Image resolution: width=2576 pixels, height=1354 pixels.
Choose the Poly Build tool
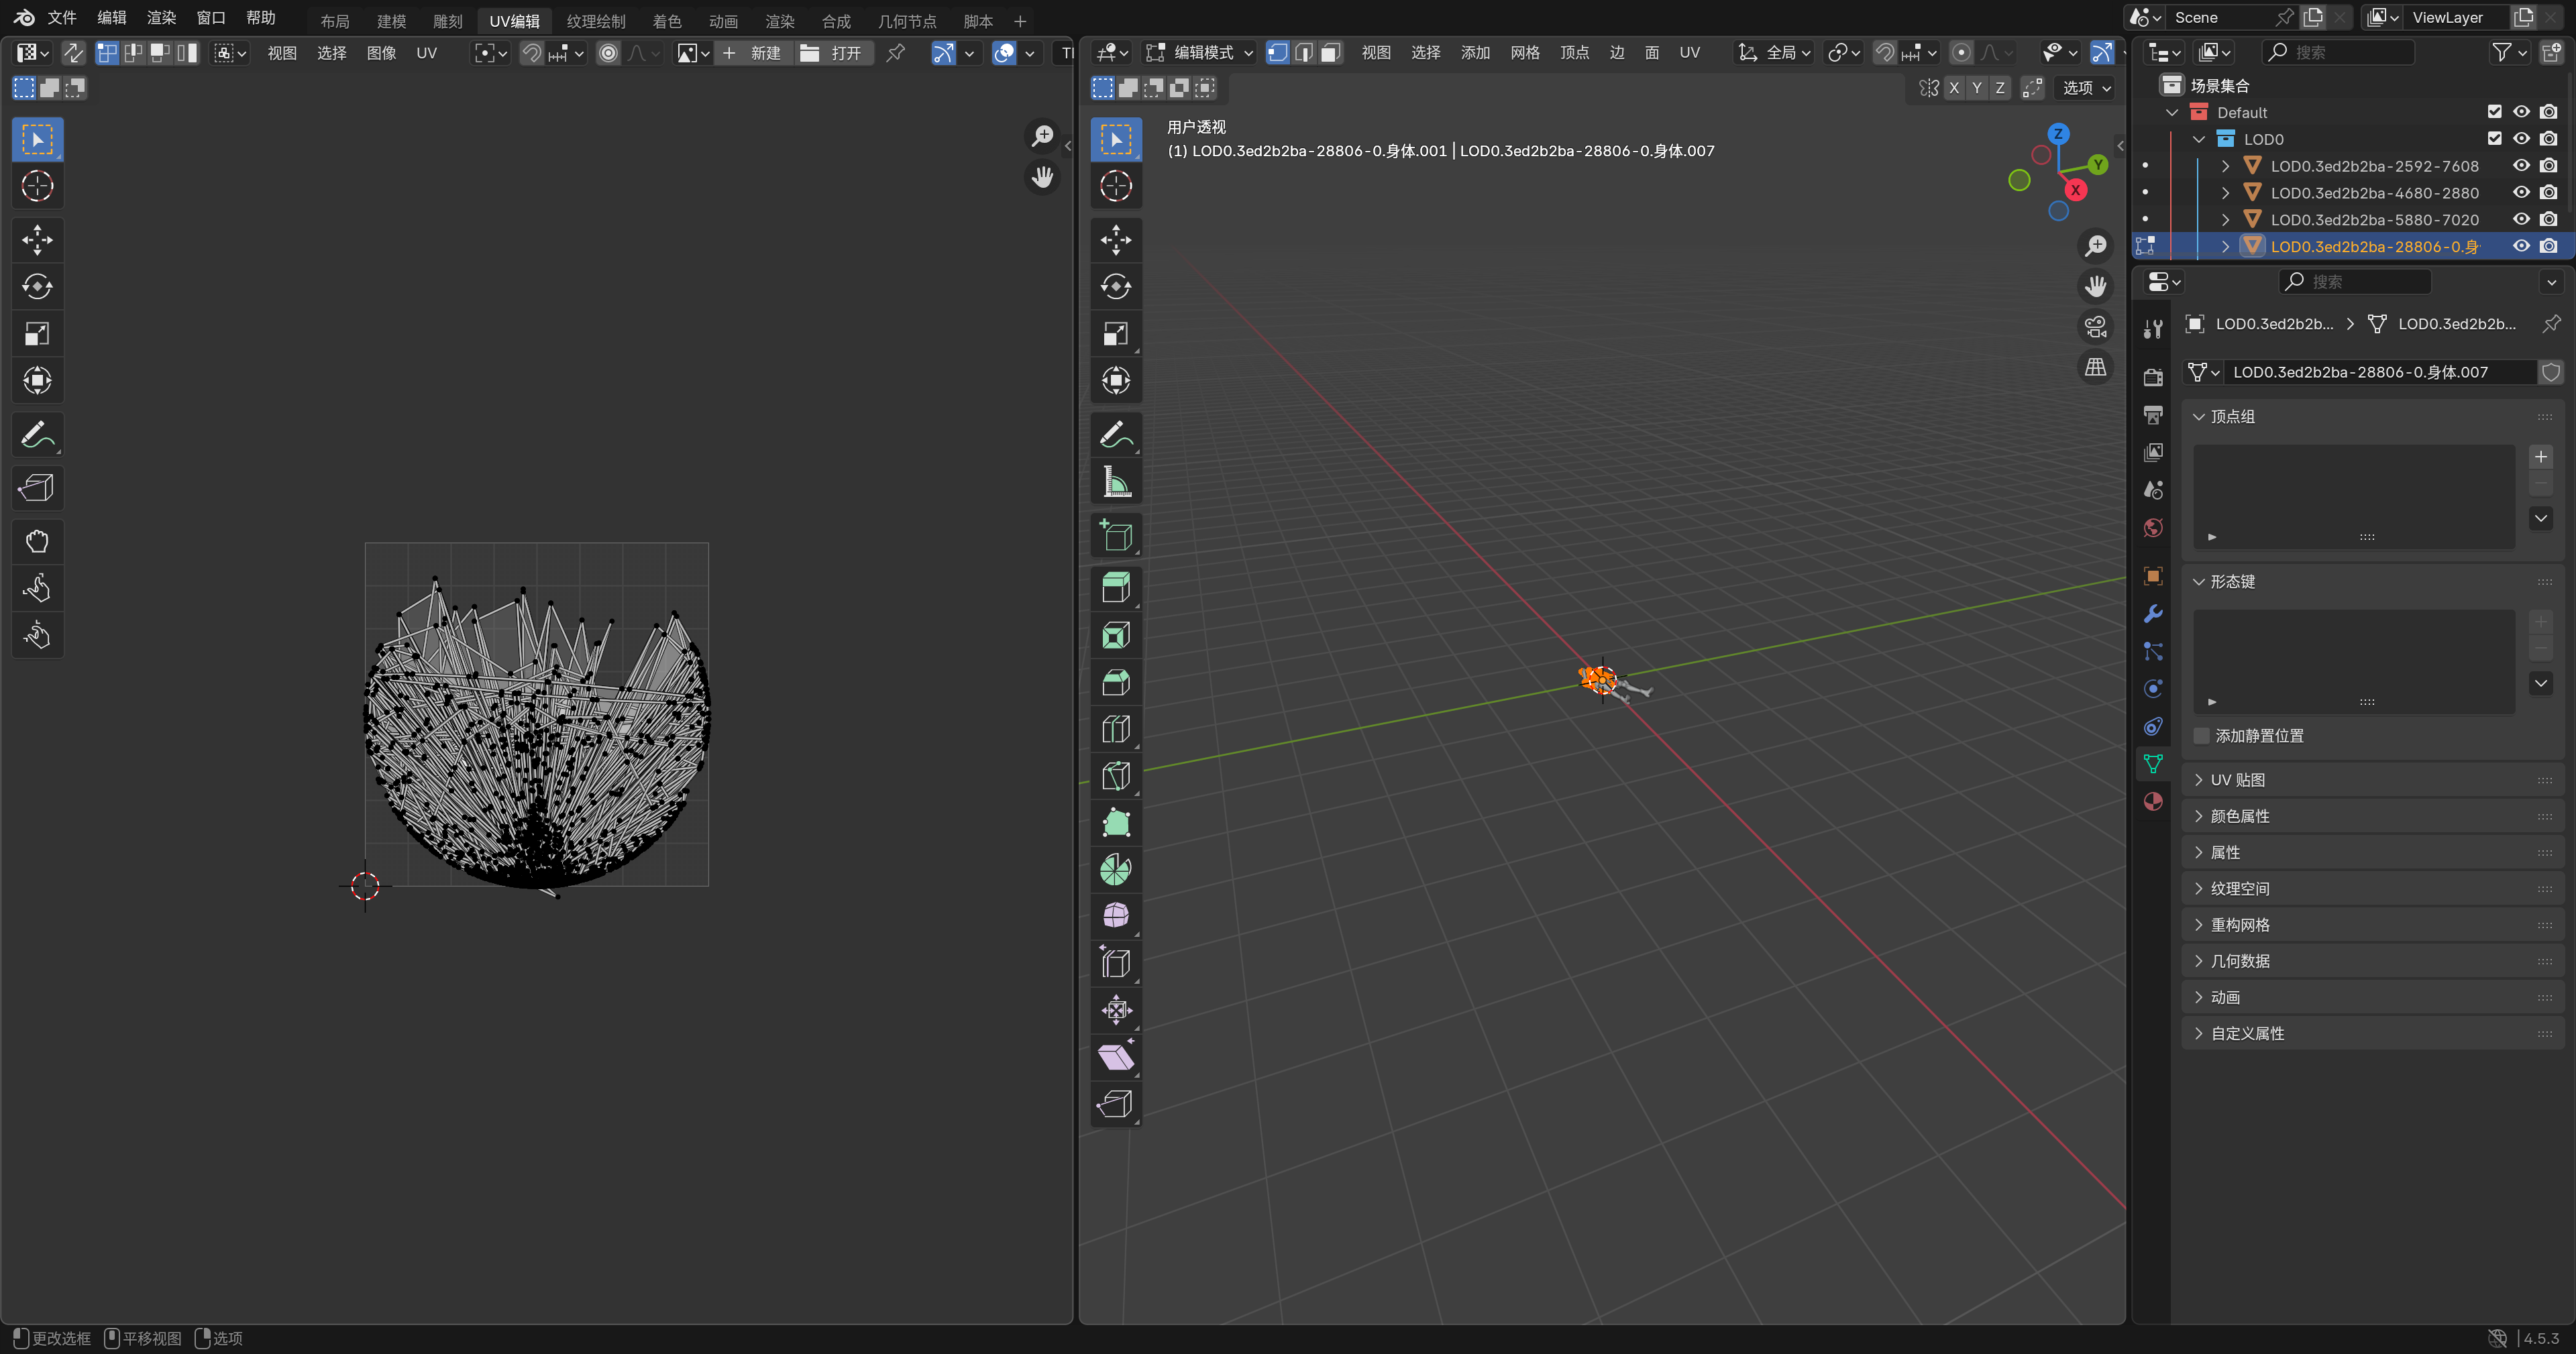[1116, 823]
